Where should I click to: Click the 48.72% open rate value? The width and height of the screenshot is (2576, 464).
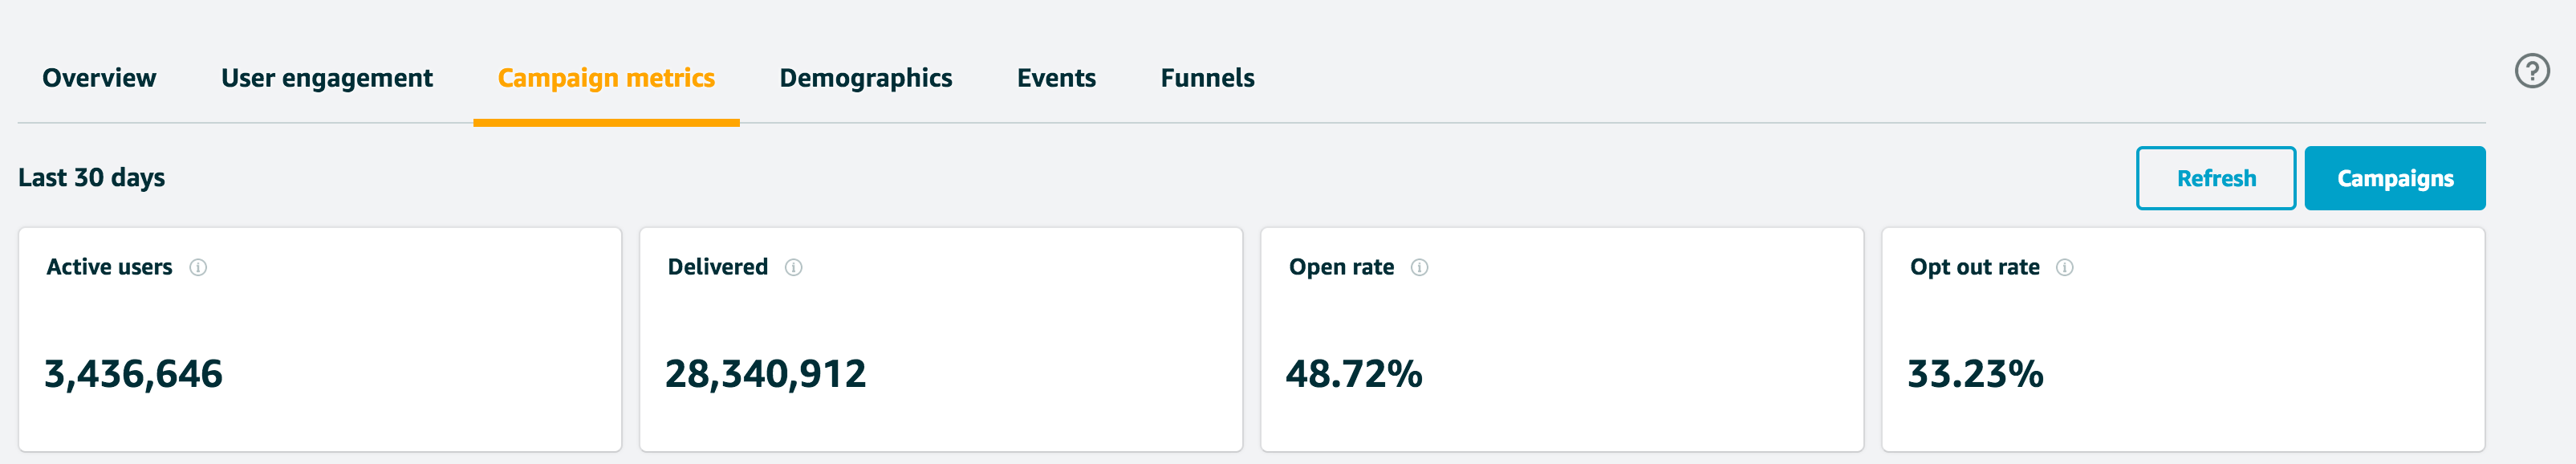tap(1353, 374)
